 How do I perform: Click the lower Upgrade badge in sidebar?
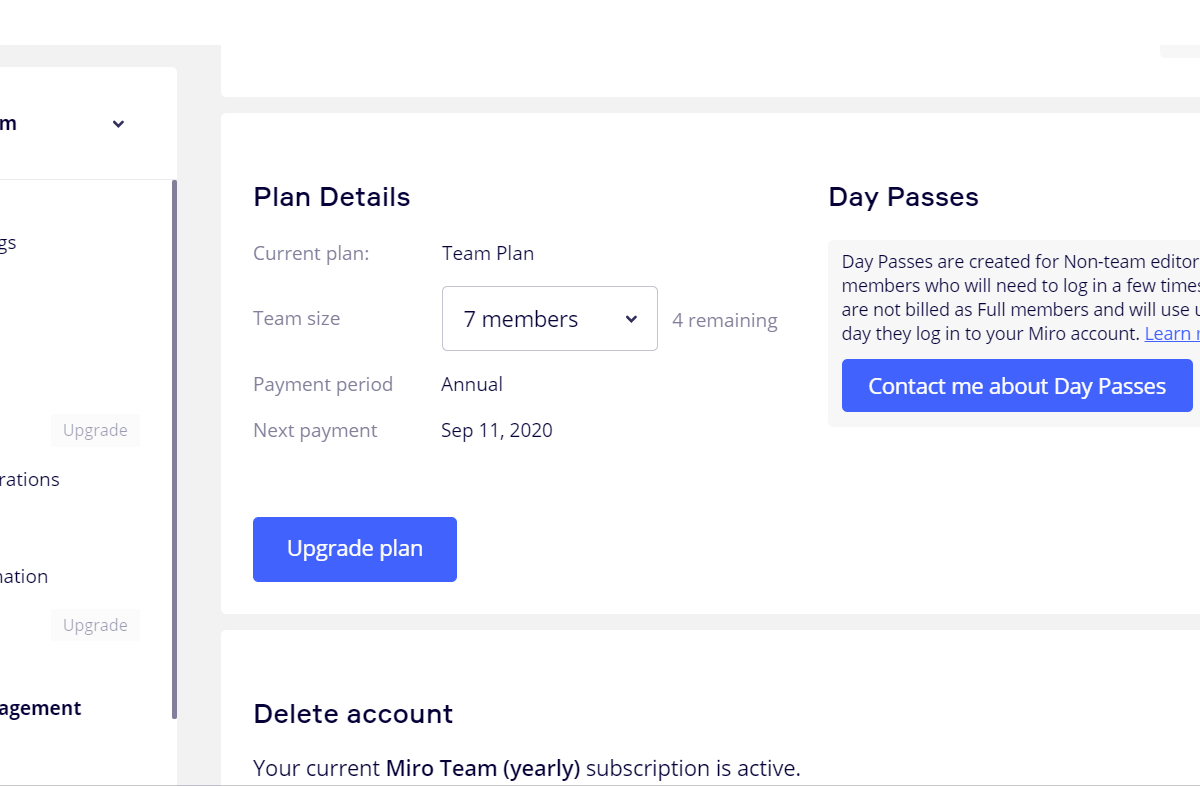click(95, 625)
